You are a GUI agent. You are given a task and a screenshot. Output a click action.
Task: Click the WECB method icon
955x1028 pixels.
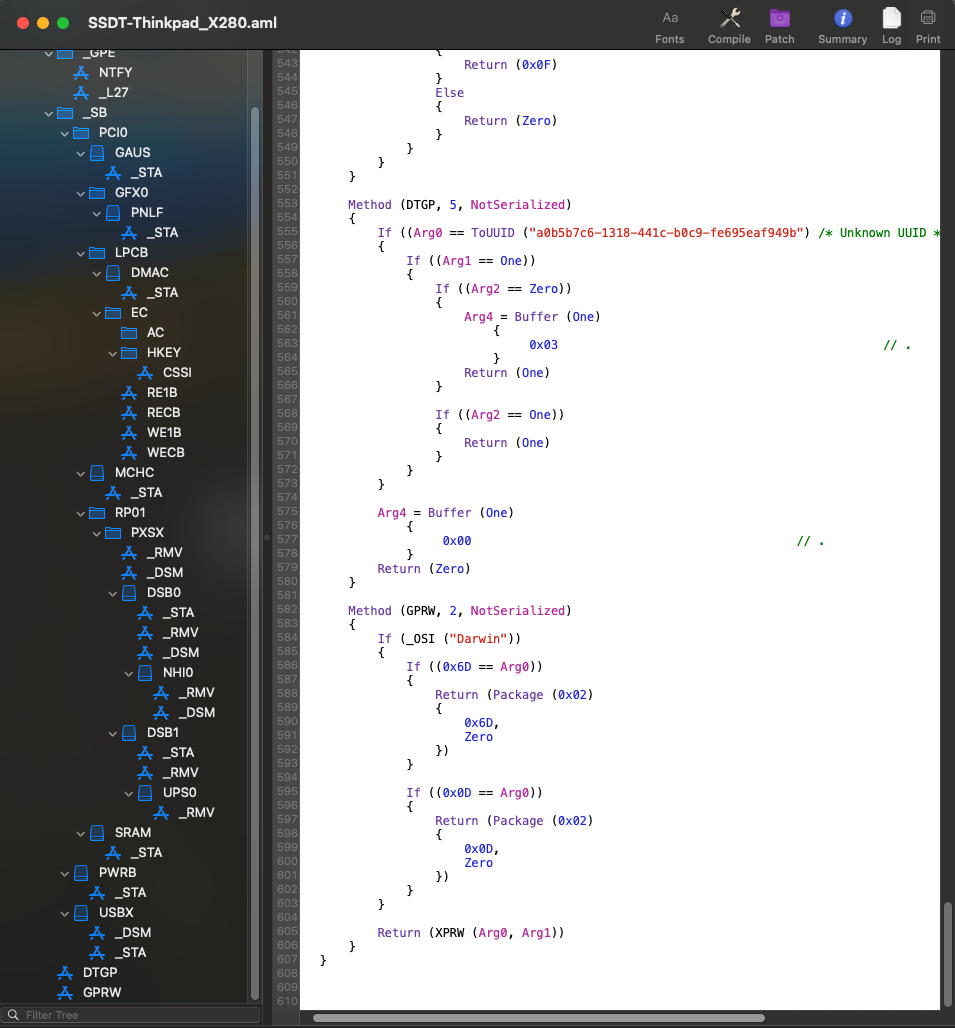coord(129,453)
